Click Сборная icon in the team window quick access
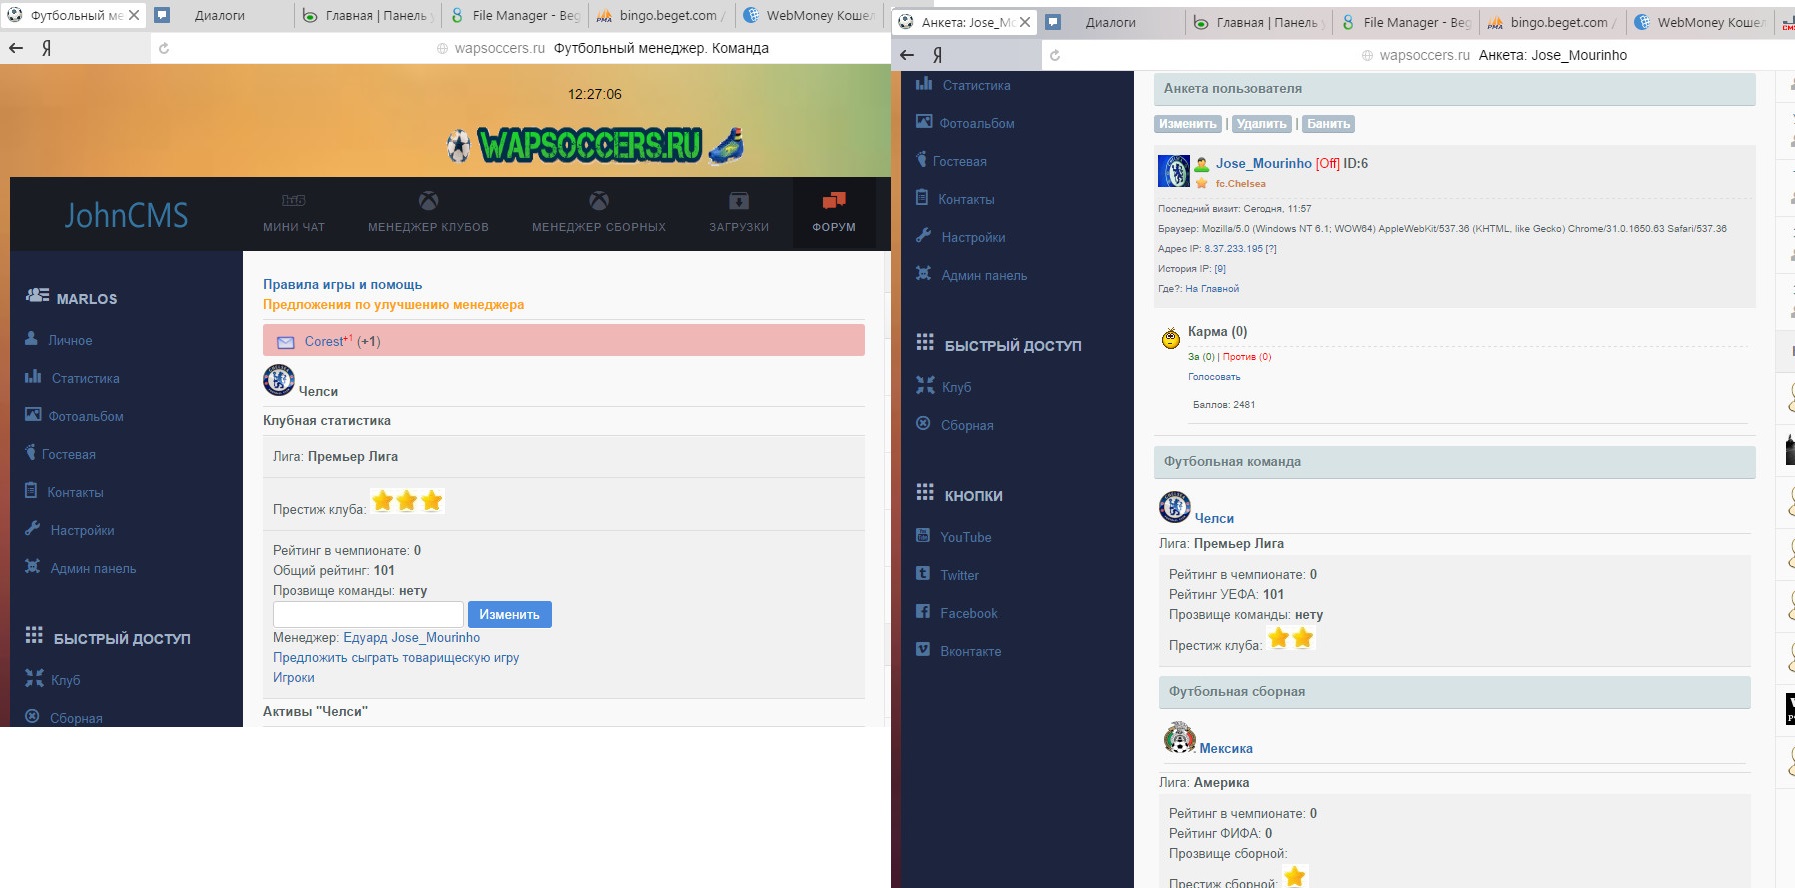The width and height of the screenshot is (1795, 888). 32,717
